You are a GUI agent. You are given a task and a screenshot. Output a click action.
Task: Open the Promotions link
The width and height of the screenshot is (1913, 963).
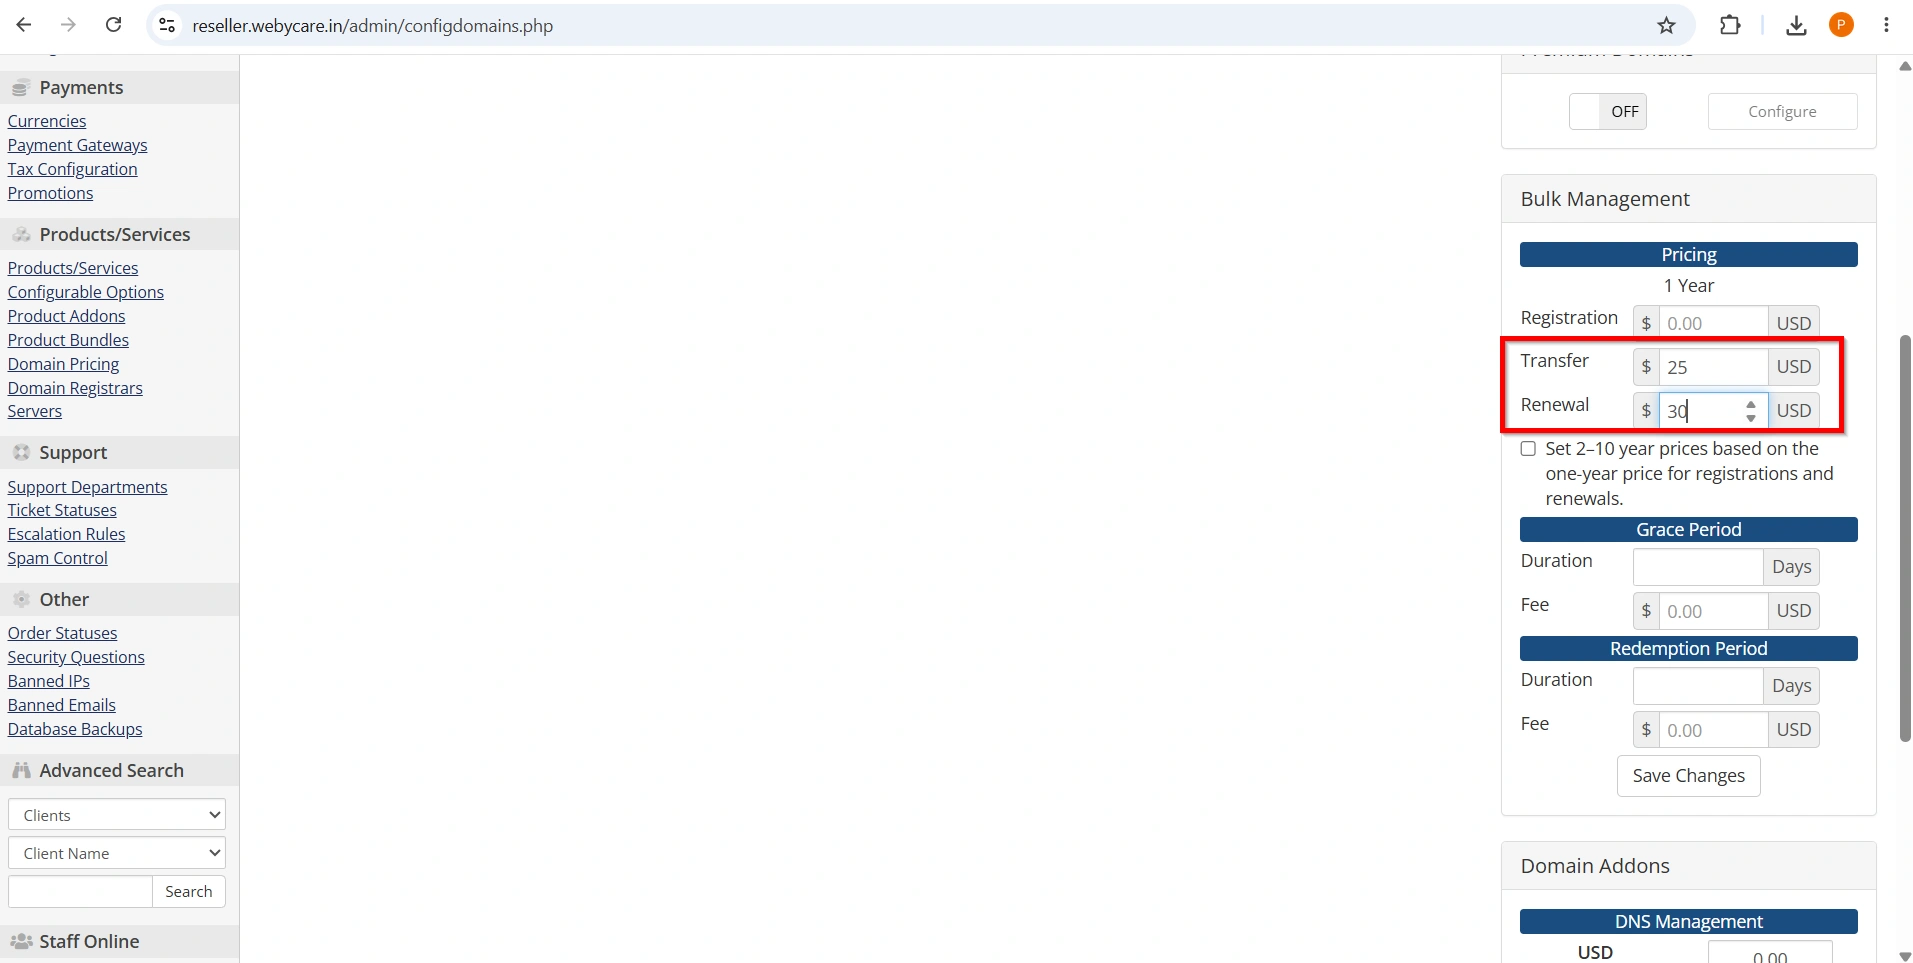[50, 193]
